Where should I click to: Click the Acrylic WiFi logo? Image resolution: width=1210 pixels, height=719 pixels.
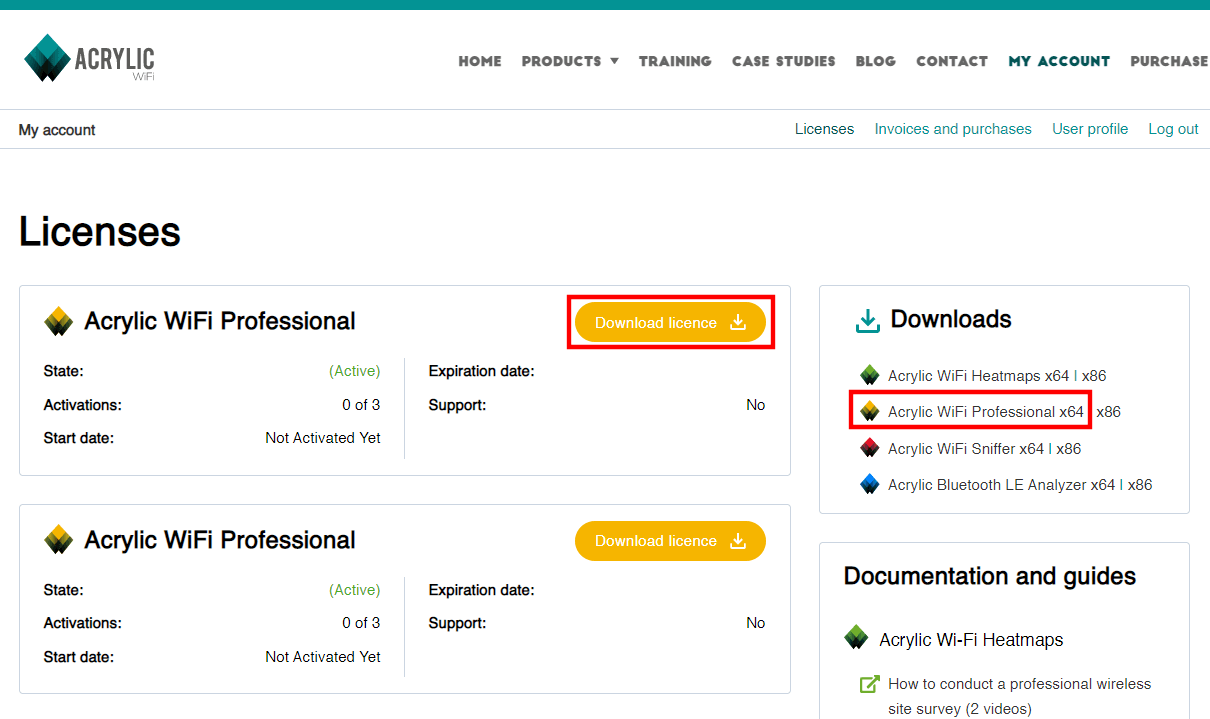click(89, 58)
